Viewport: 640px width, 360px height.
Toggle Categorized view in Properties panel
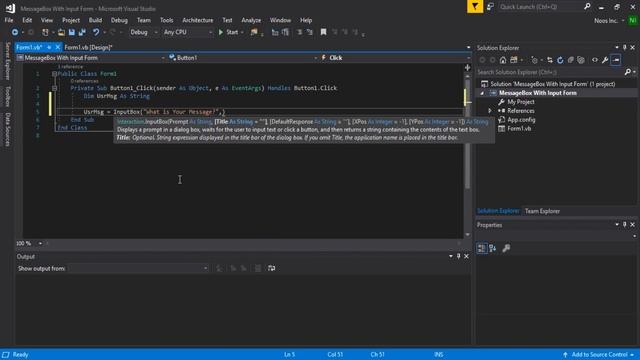482,248
